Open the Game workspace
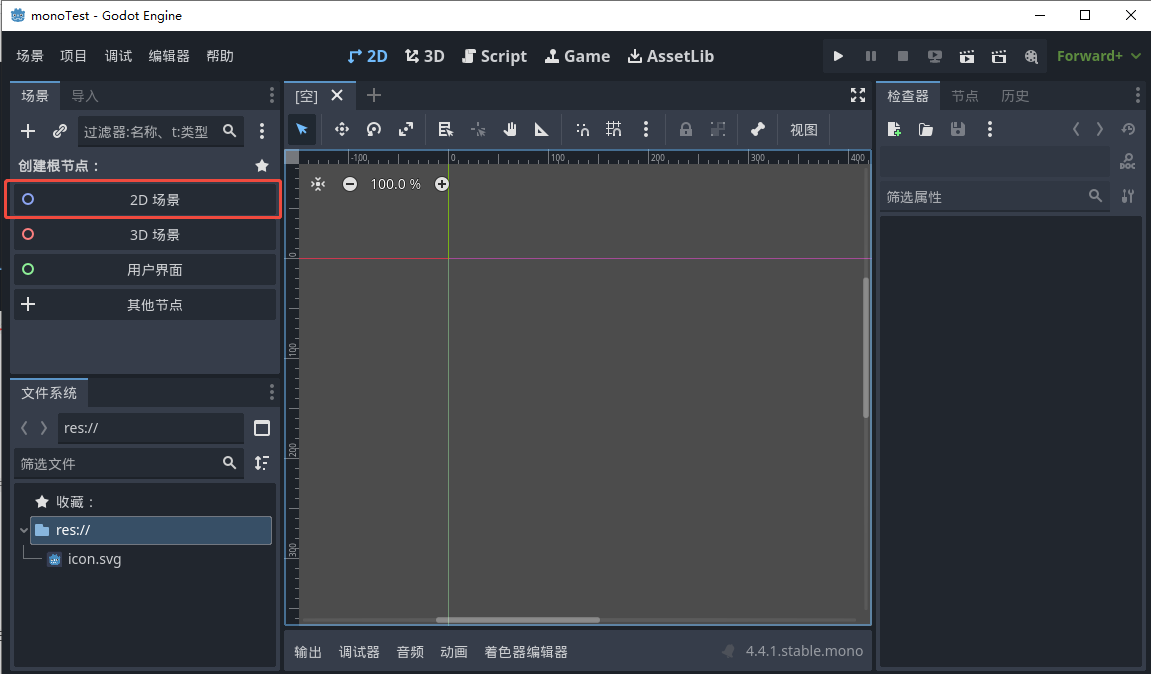 coord(578,57)
